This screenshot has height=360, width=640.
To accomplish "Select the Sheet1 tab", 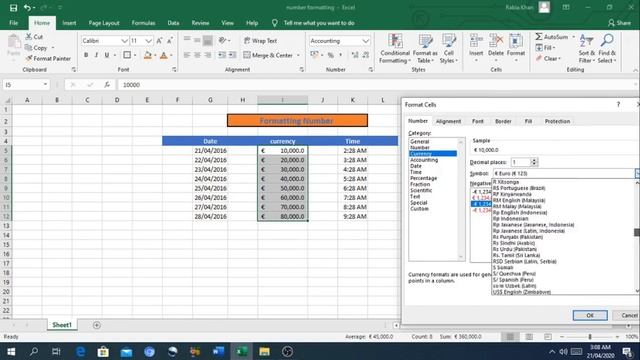I will (x=62, y=325).
